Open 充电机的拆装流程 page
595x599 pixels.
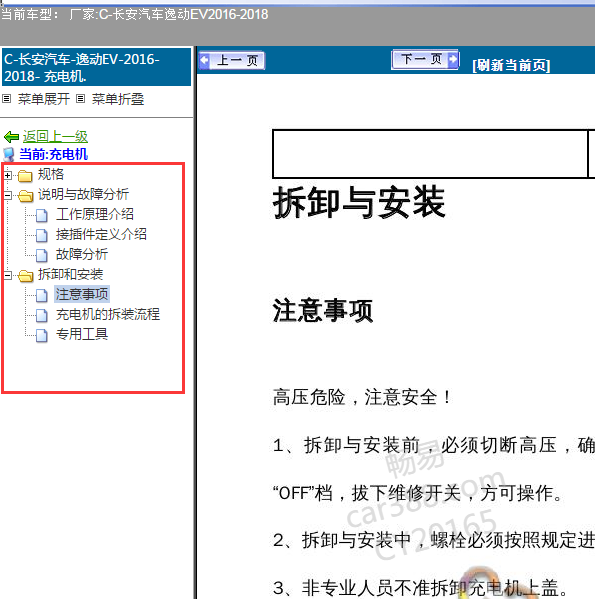108,314
